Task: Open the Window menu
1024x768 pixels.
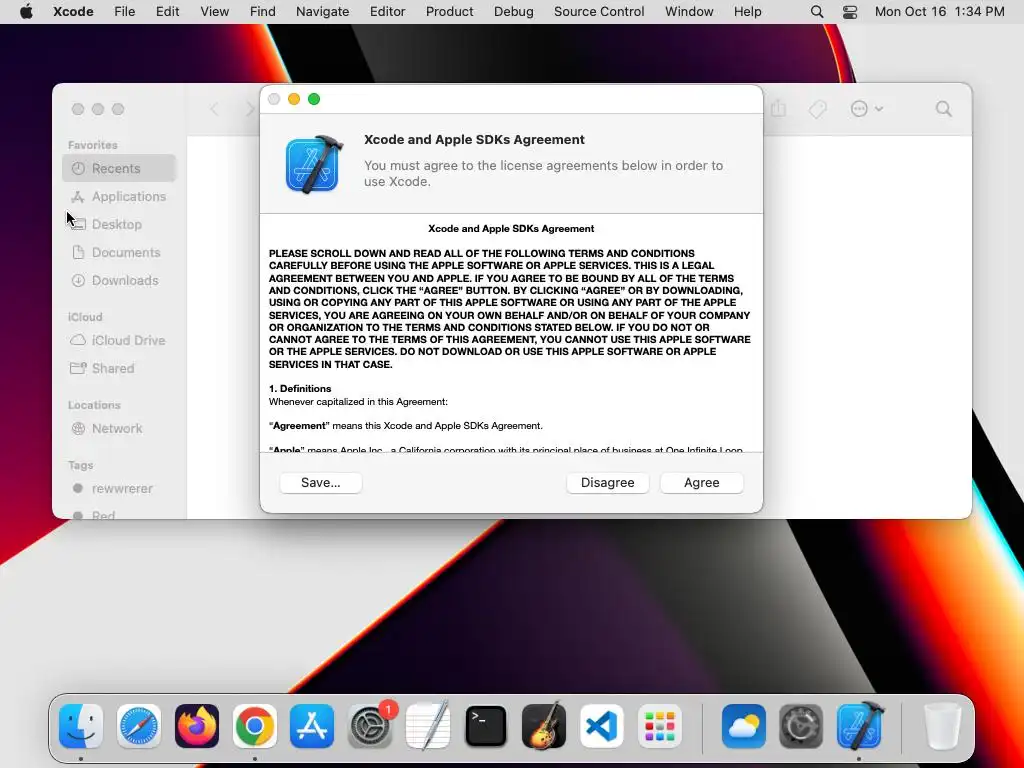Action: (x=689, y=12)
